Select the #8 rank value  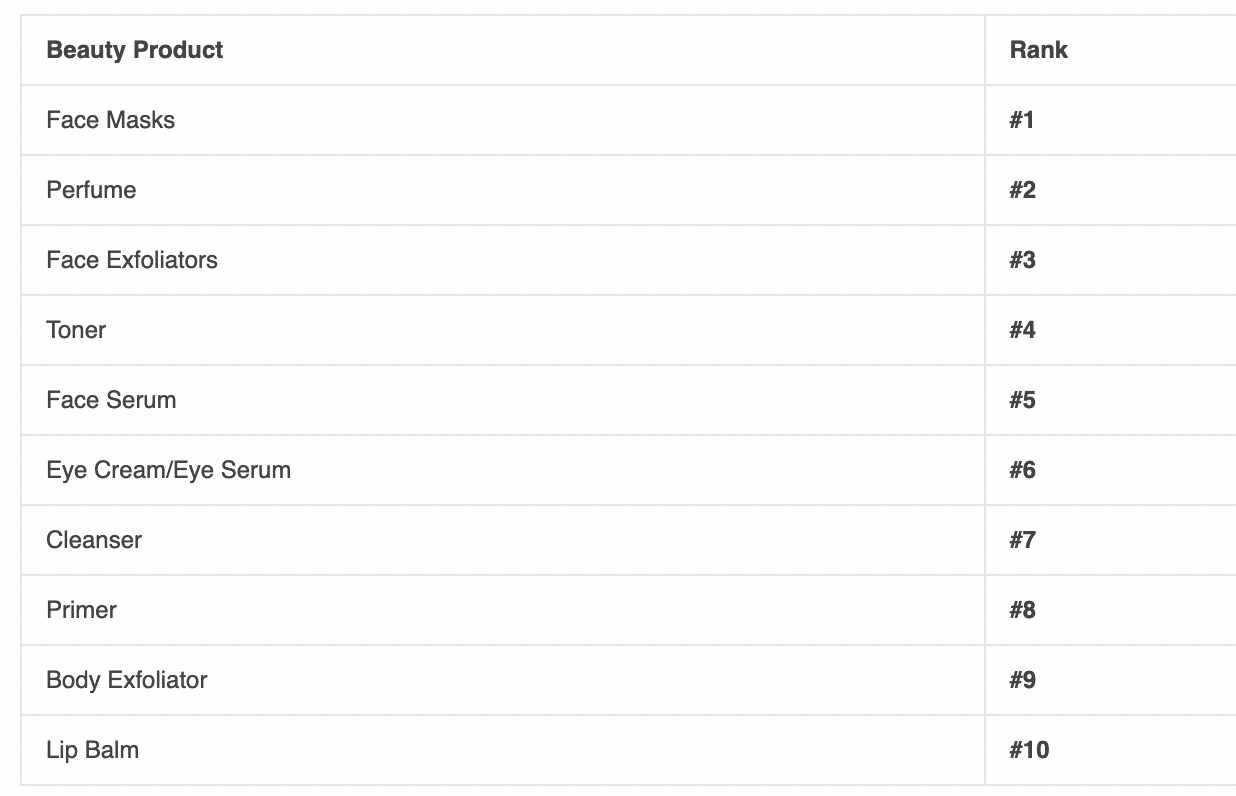(1023, 610)
